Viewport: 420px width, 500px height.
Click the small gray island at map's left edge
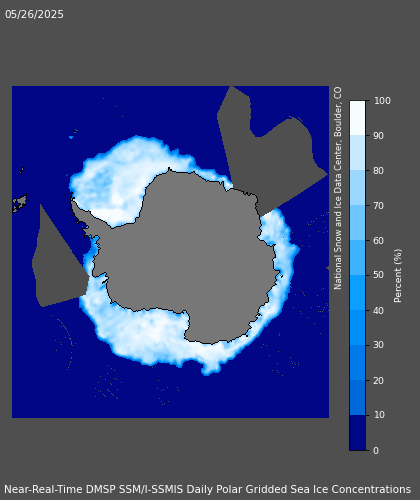click(x=19, y=203)
